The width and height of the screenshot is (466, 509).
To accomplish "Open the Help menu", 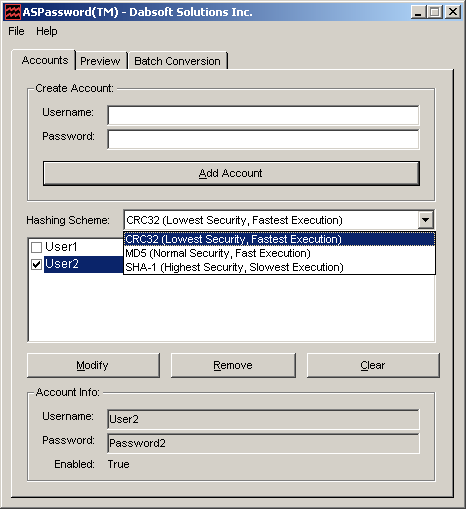I will tap(47, 31).
